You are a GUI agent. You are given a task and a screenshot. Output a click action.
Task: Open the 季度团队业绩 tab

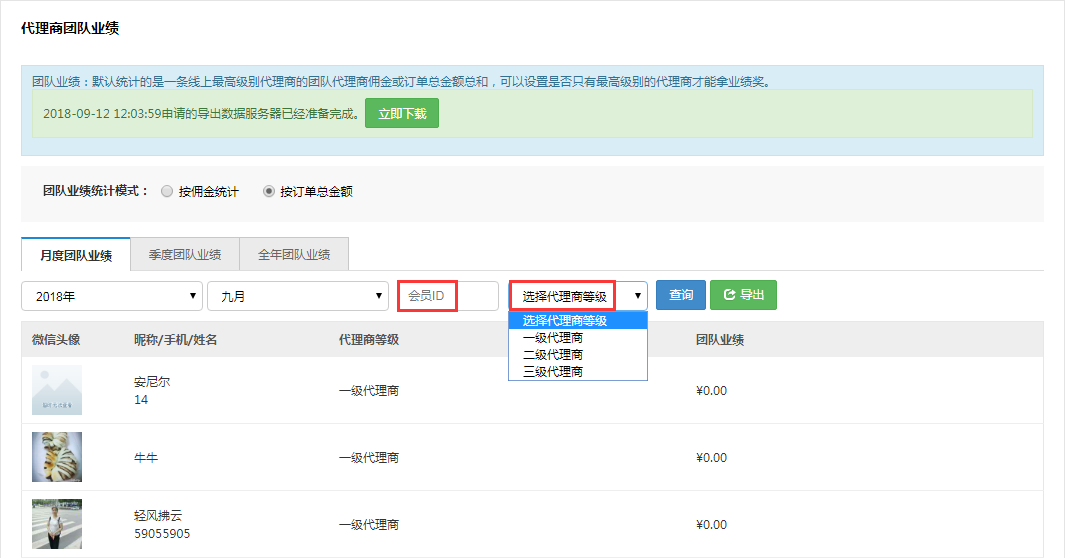[x=185, y=255]
